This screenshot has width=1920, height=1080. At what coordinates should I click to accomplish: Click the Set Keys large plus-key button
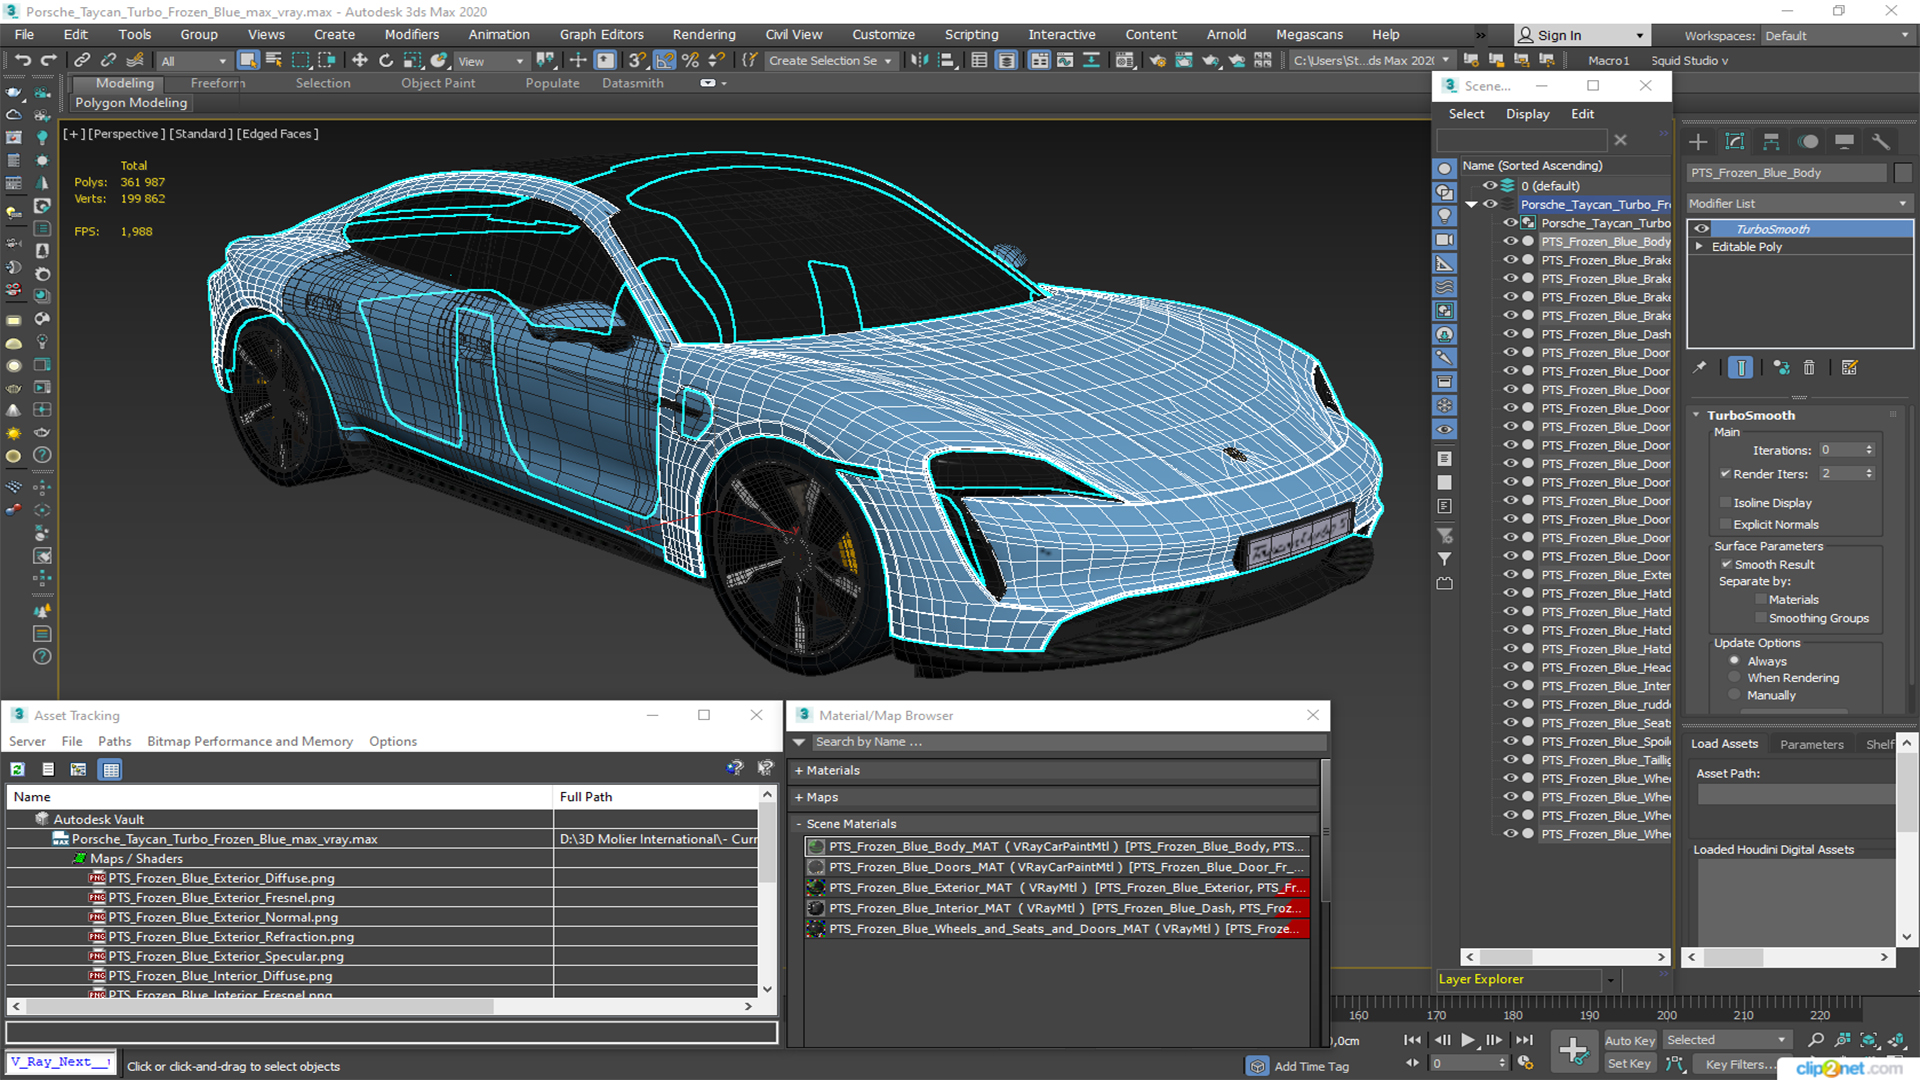[x=1573, y=1051]
